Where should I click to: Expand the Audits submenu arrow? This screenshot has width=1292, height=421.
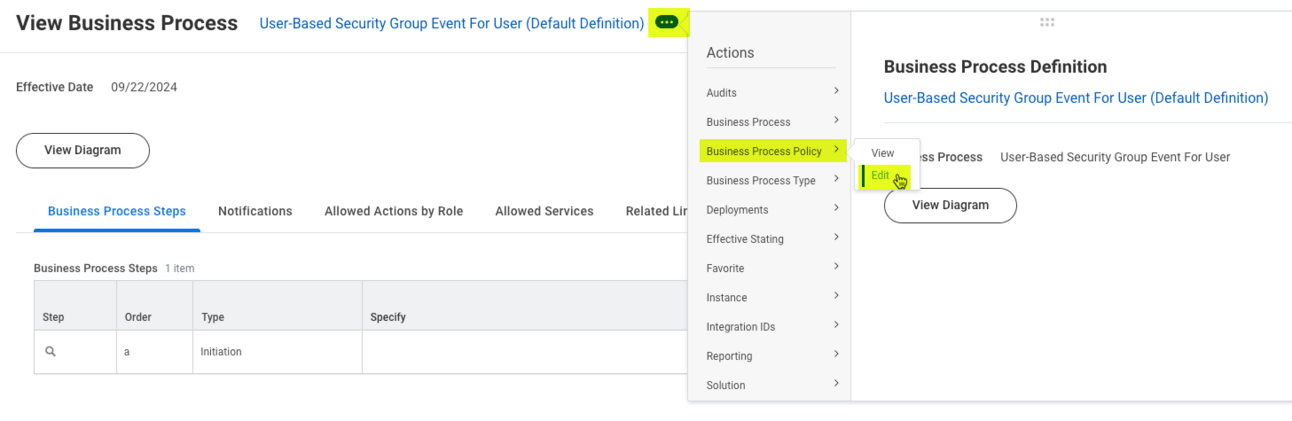(x=836, y=92)
